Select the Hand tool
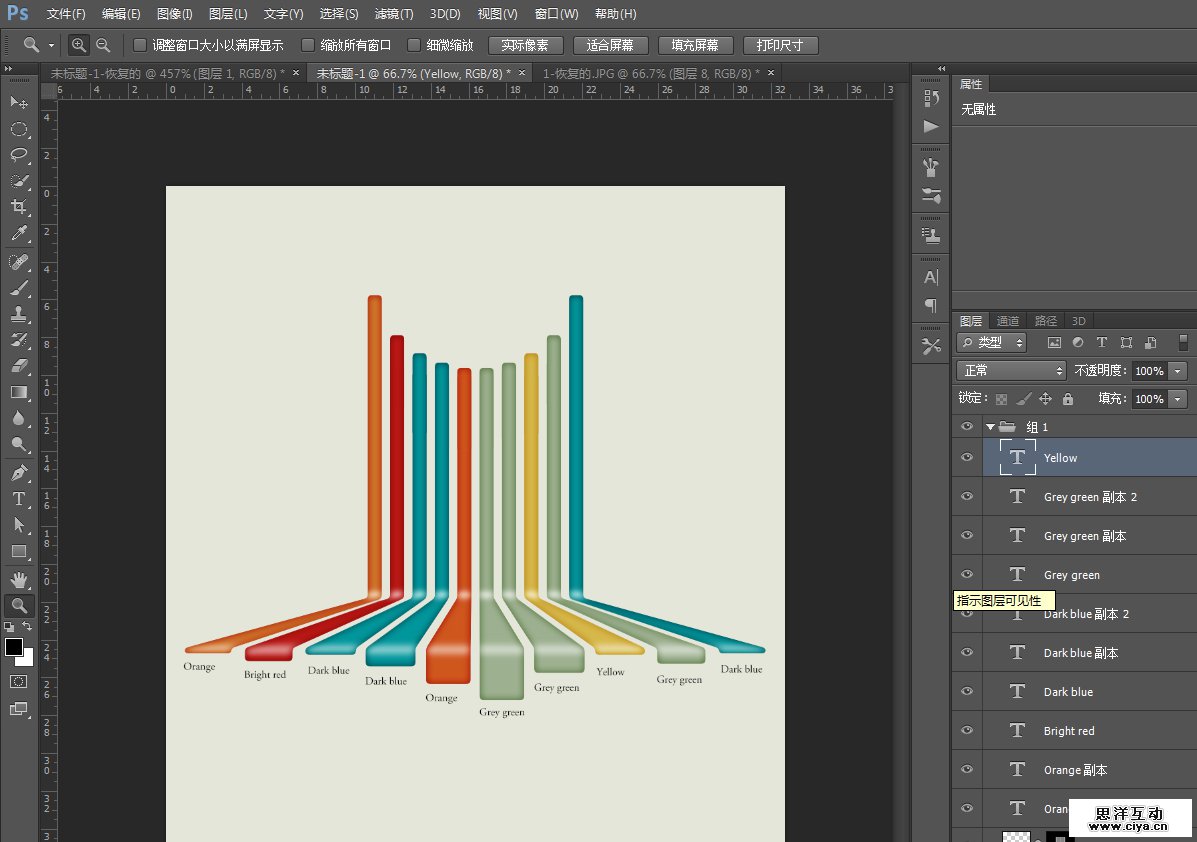 19,579
